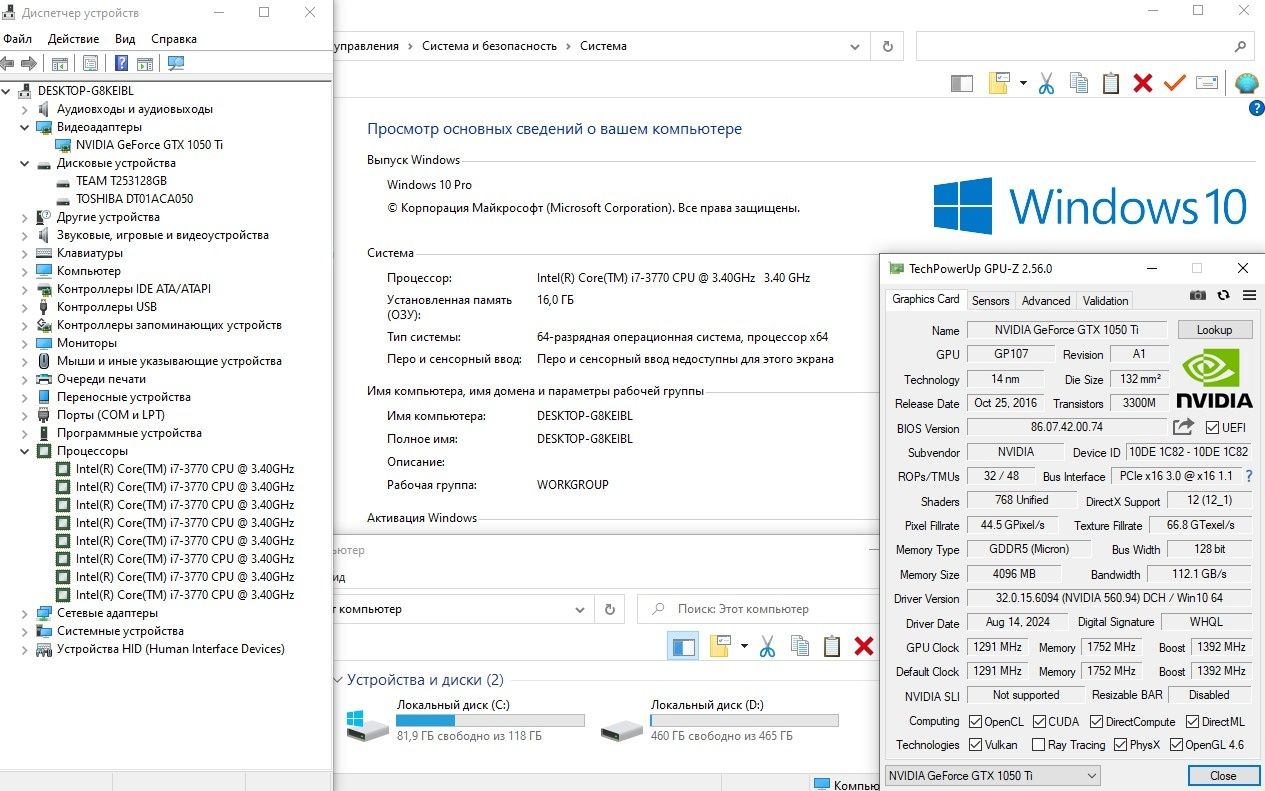The width and height of the screenshot is (1265, 791).
Task: Click the GPU-Z refresh arrows icon
Action: click(x=1223, y=295)
